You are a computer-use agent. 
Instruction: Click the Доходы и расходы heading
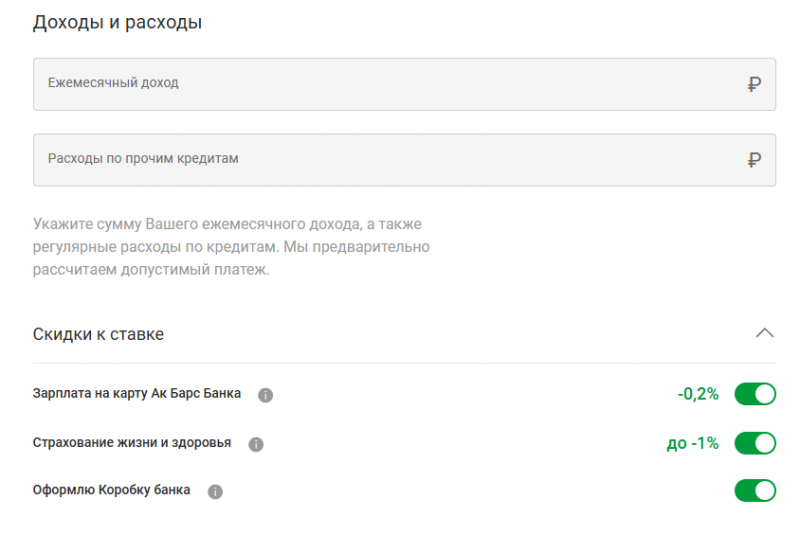(117, 22)
